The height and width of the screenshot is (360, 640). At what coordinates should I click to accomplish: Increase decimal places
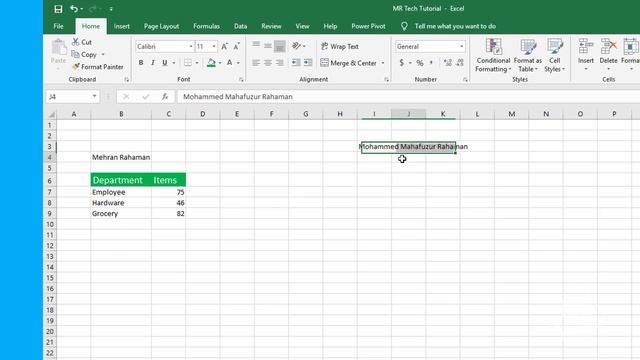click(448, 63)
